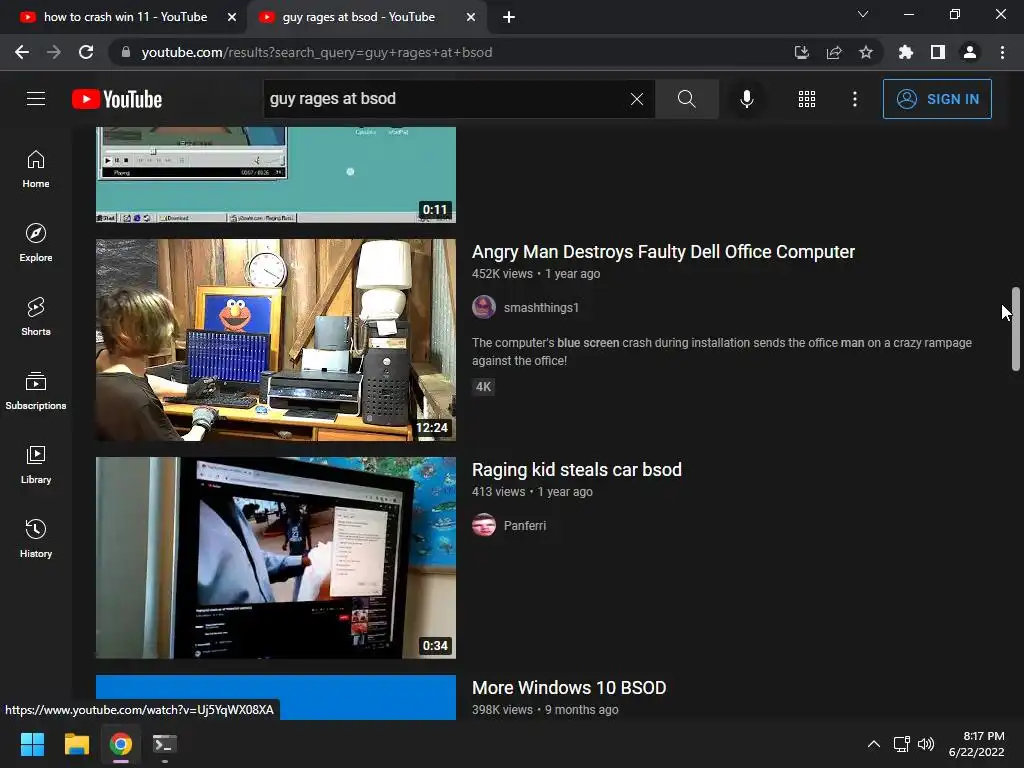Open File Explorer from taskbar

pos(76,744)
